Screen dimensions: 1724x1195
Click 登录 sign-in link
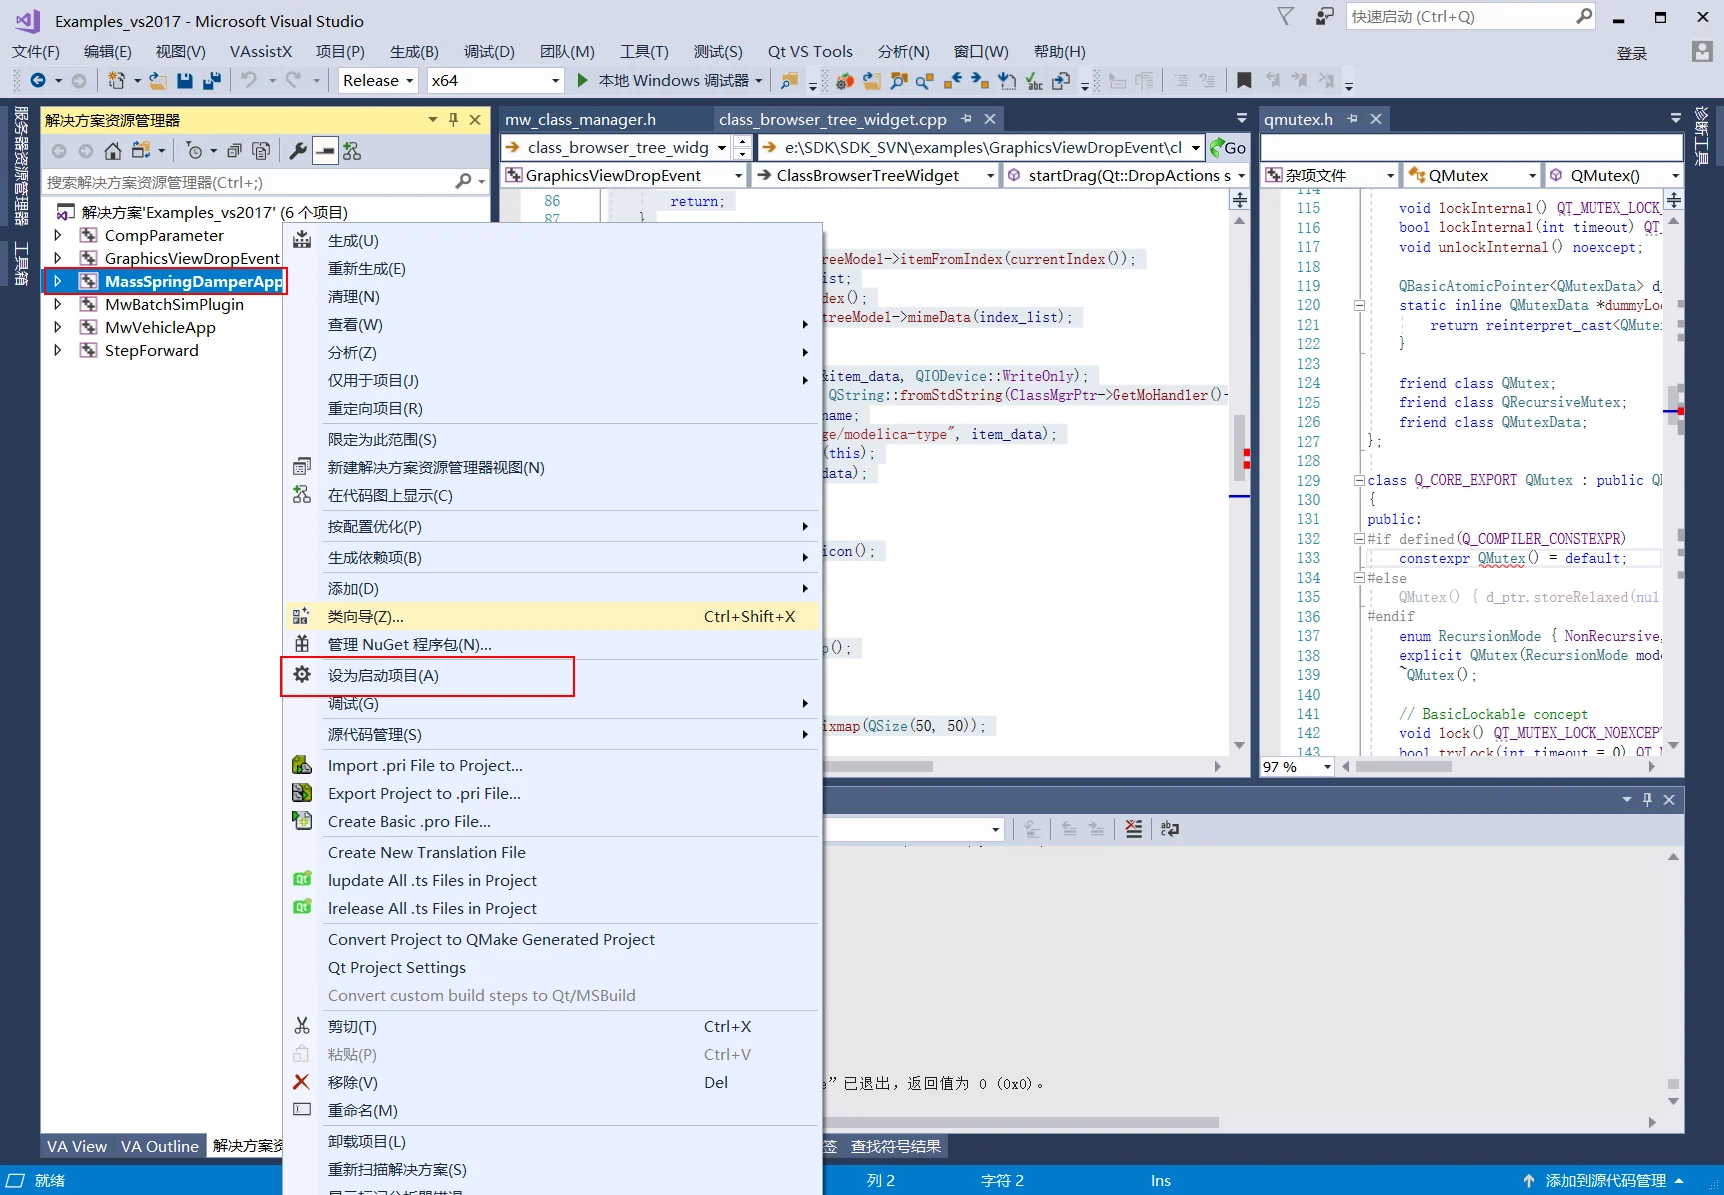(1632, 53)
